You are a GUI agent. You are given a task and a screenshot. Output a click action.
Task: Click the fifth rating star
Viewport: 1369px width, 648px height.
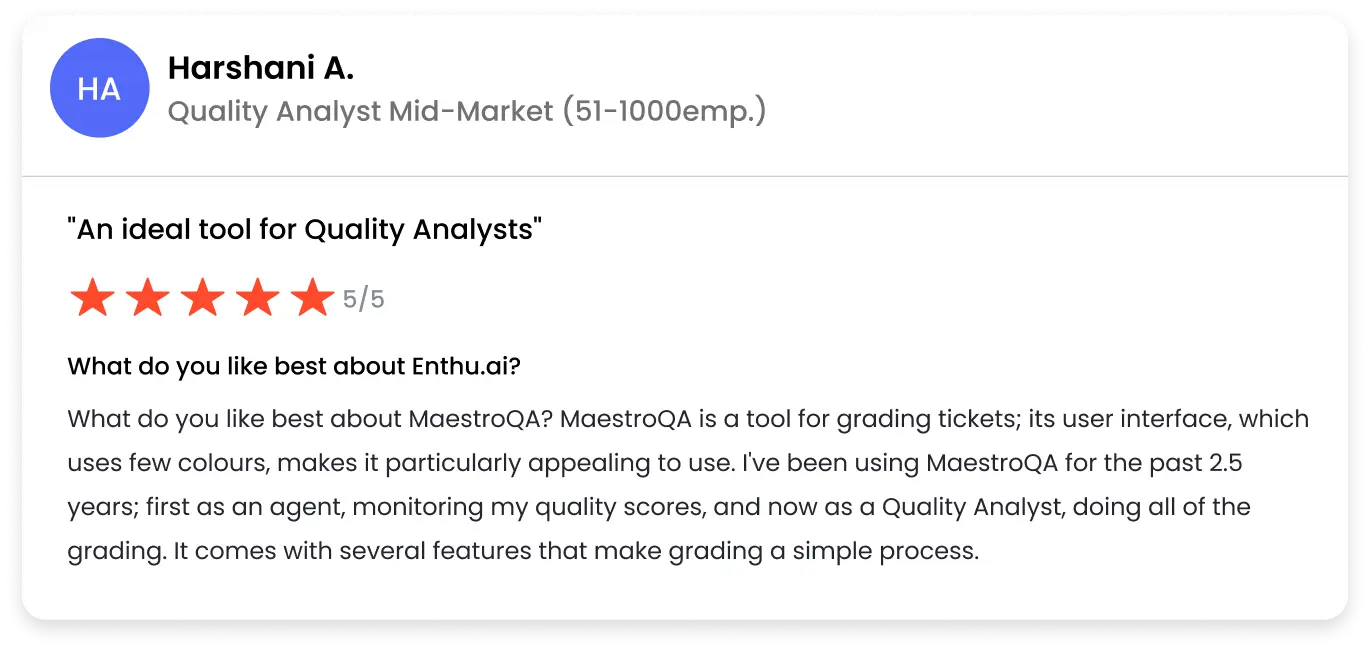(312, 298)
